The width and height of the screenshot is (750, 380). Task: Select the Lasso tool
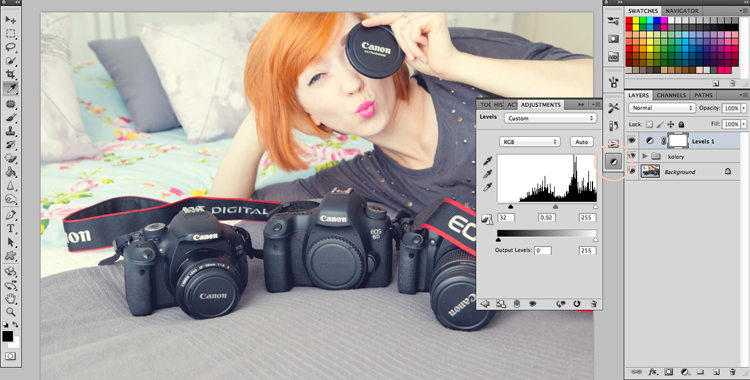[10, 47]
